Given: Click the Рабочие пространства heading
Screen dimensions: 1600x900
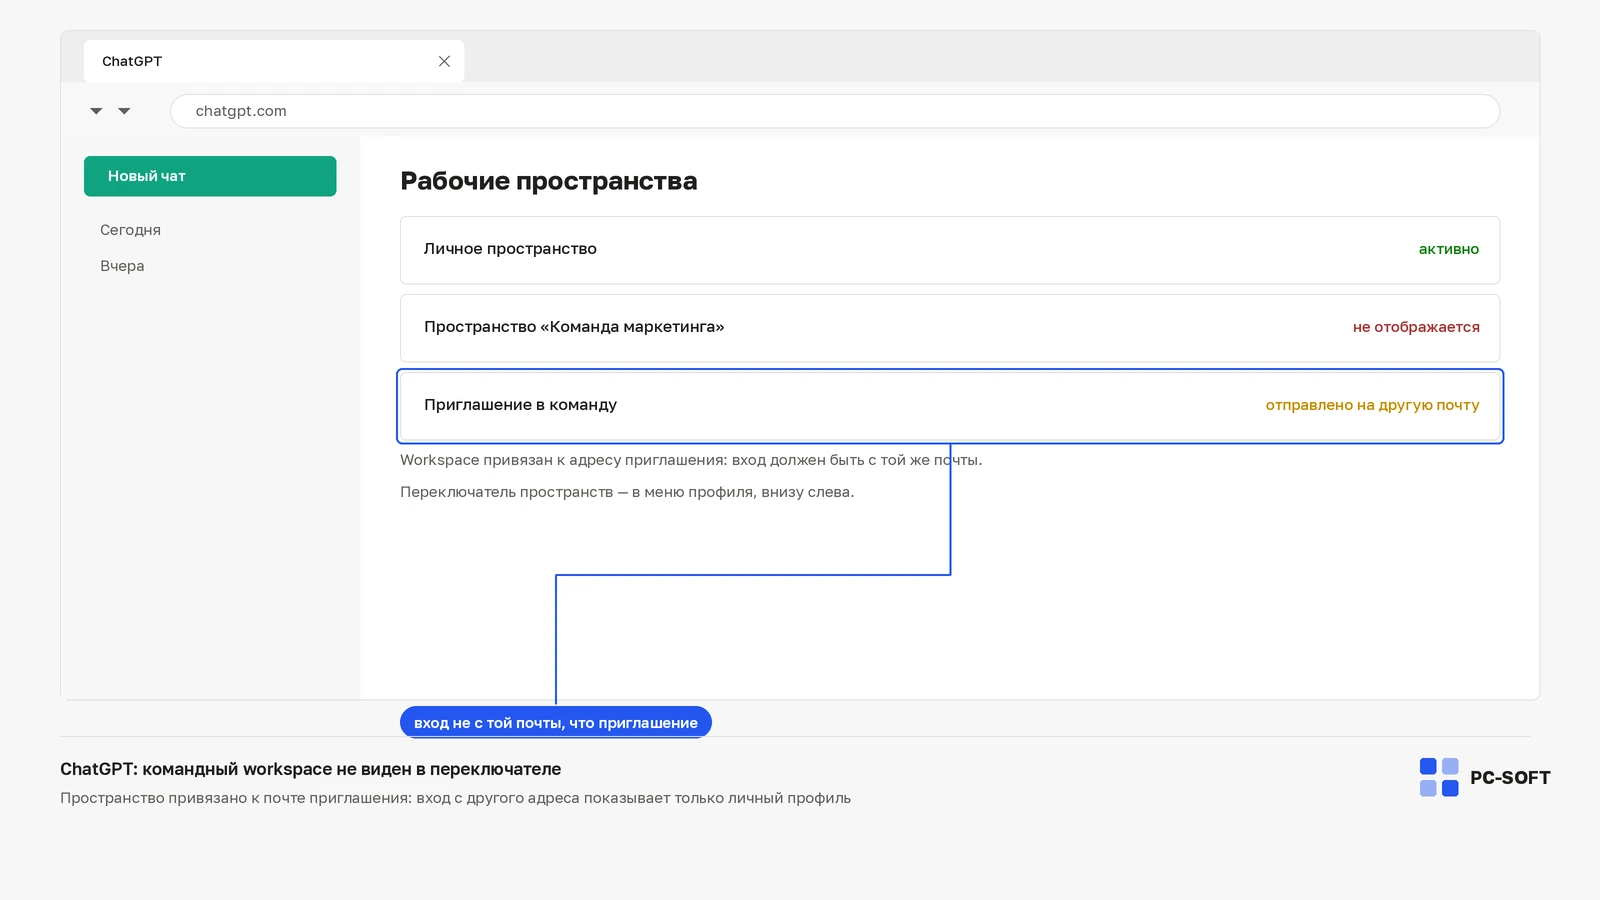Looking at the screenshot, I should 549,181.
